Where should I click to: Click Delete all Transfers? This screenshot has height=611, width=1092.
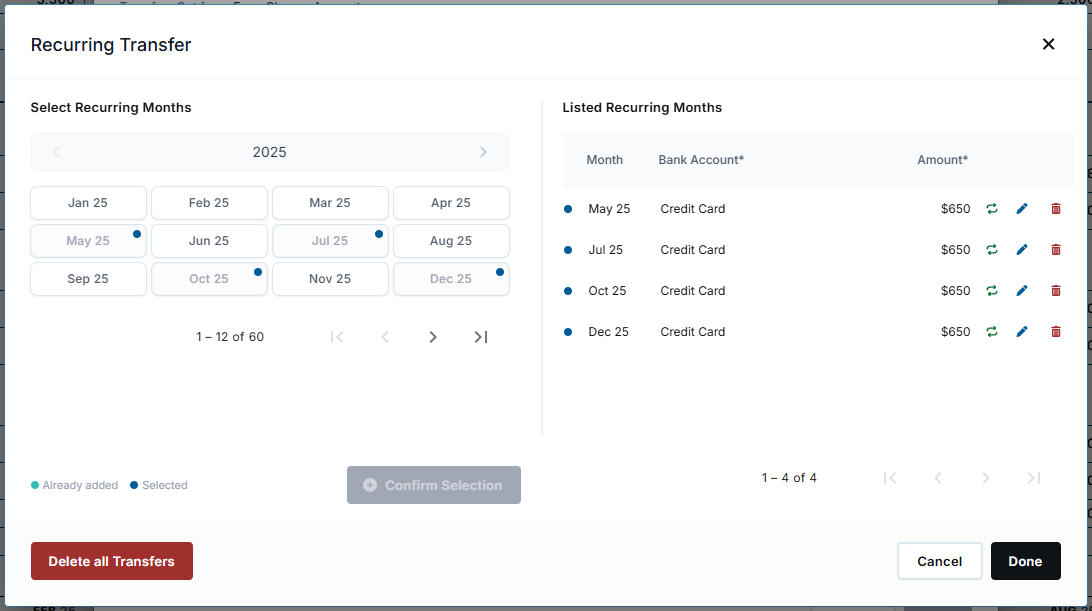point(111,561)
